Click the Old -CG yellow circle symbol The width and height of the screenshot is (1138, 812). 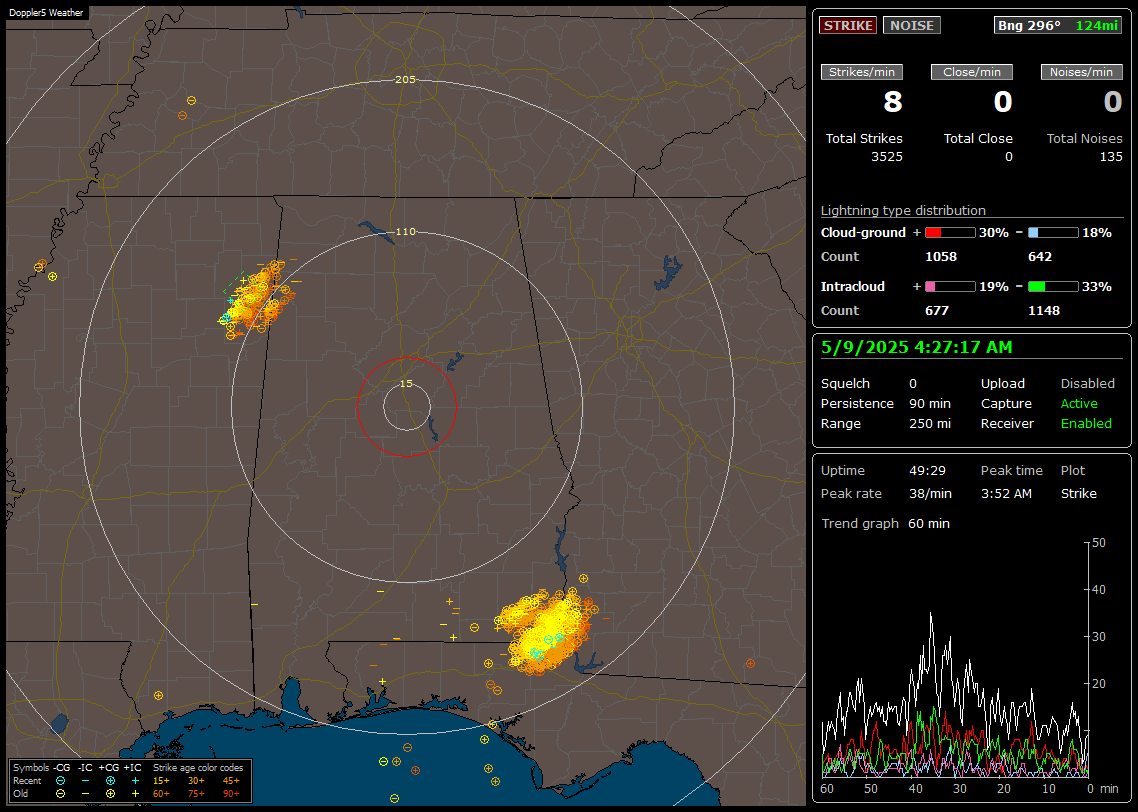coord(60,794)
